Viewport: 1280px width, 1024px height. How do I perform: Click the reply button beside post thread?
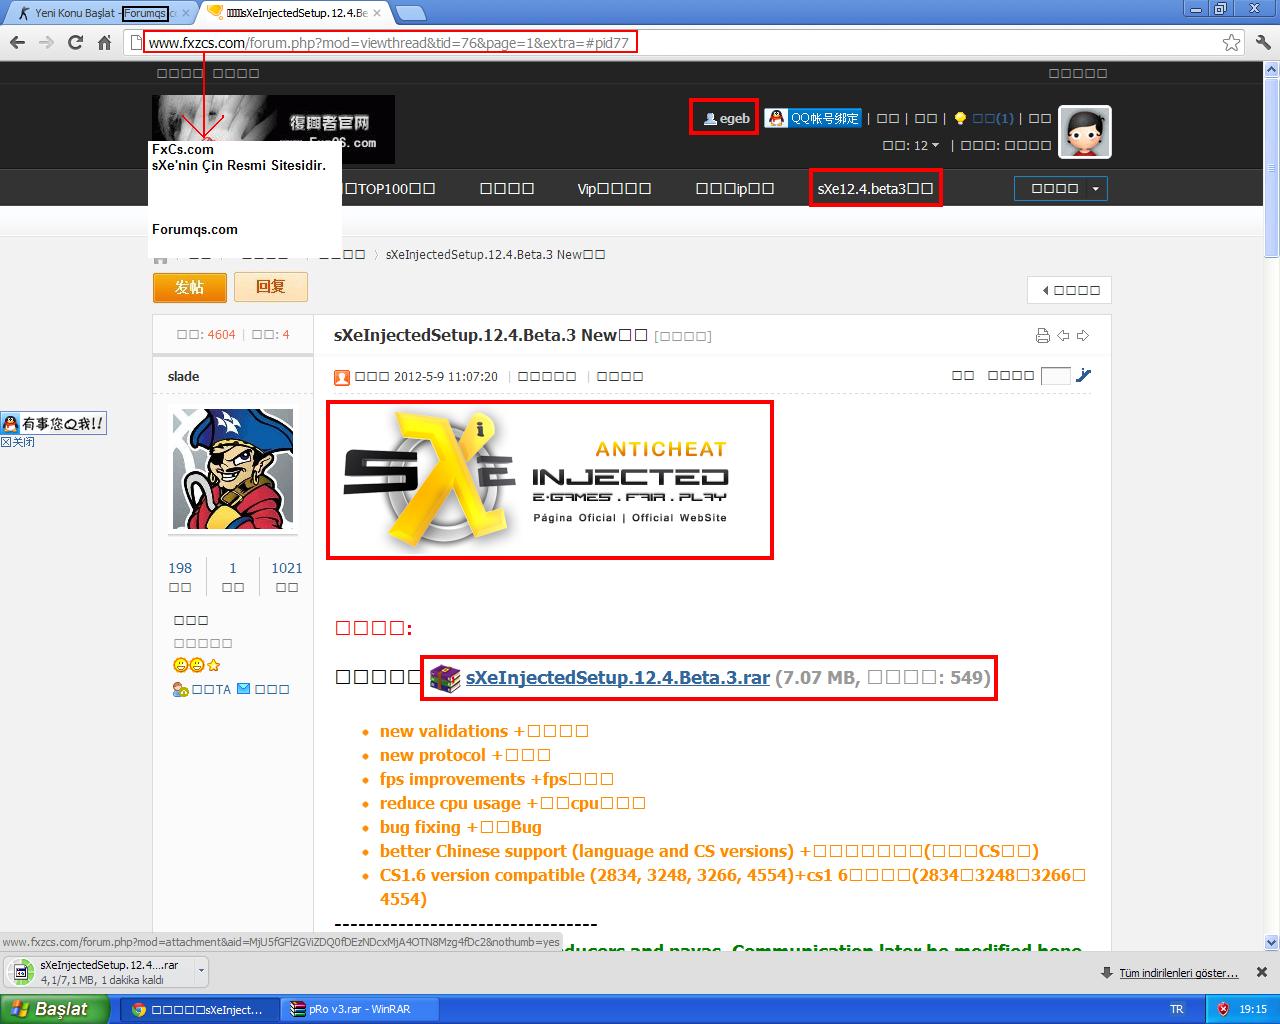[271, 287]
